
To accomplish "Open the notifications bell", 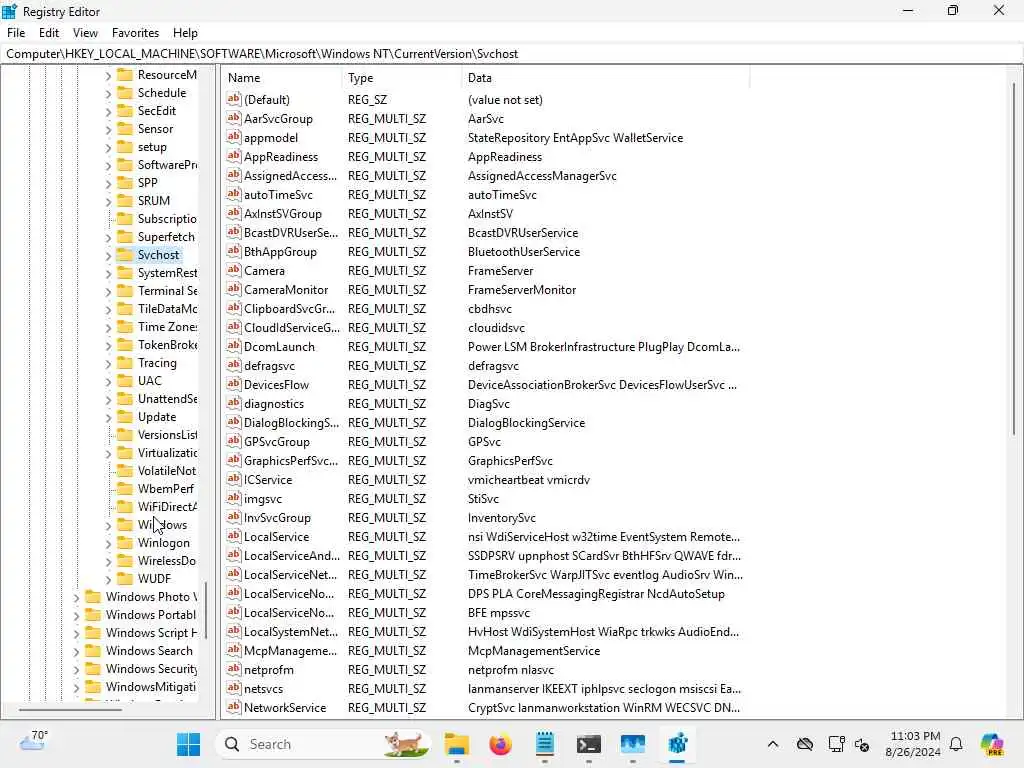I will (956, 744).
